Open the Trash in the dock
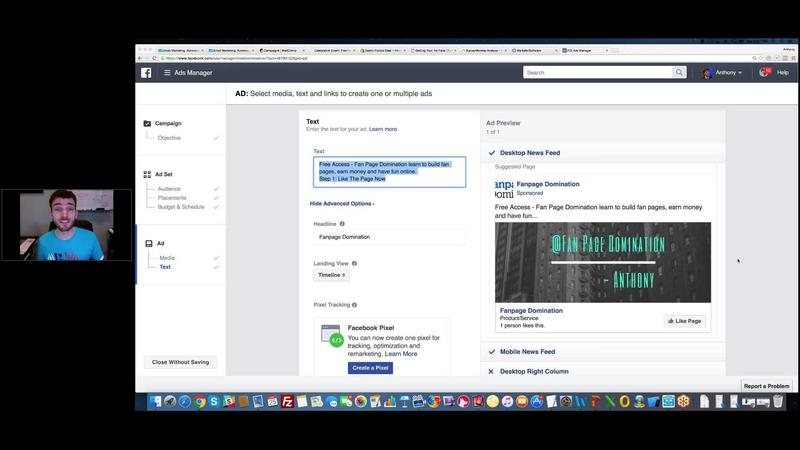This screenshot has height=450, width=800. point(778,402)
